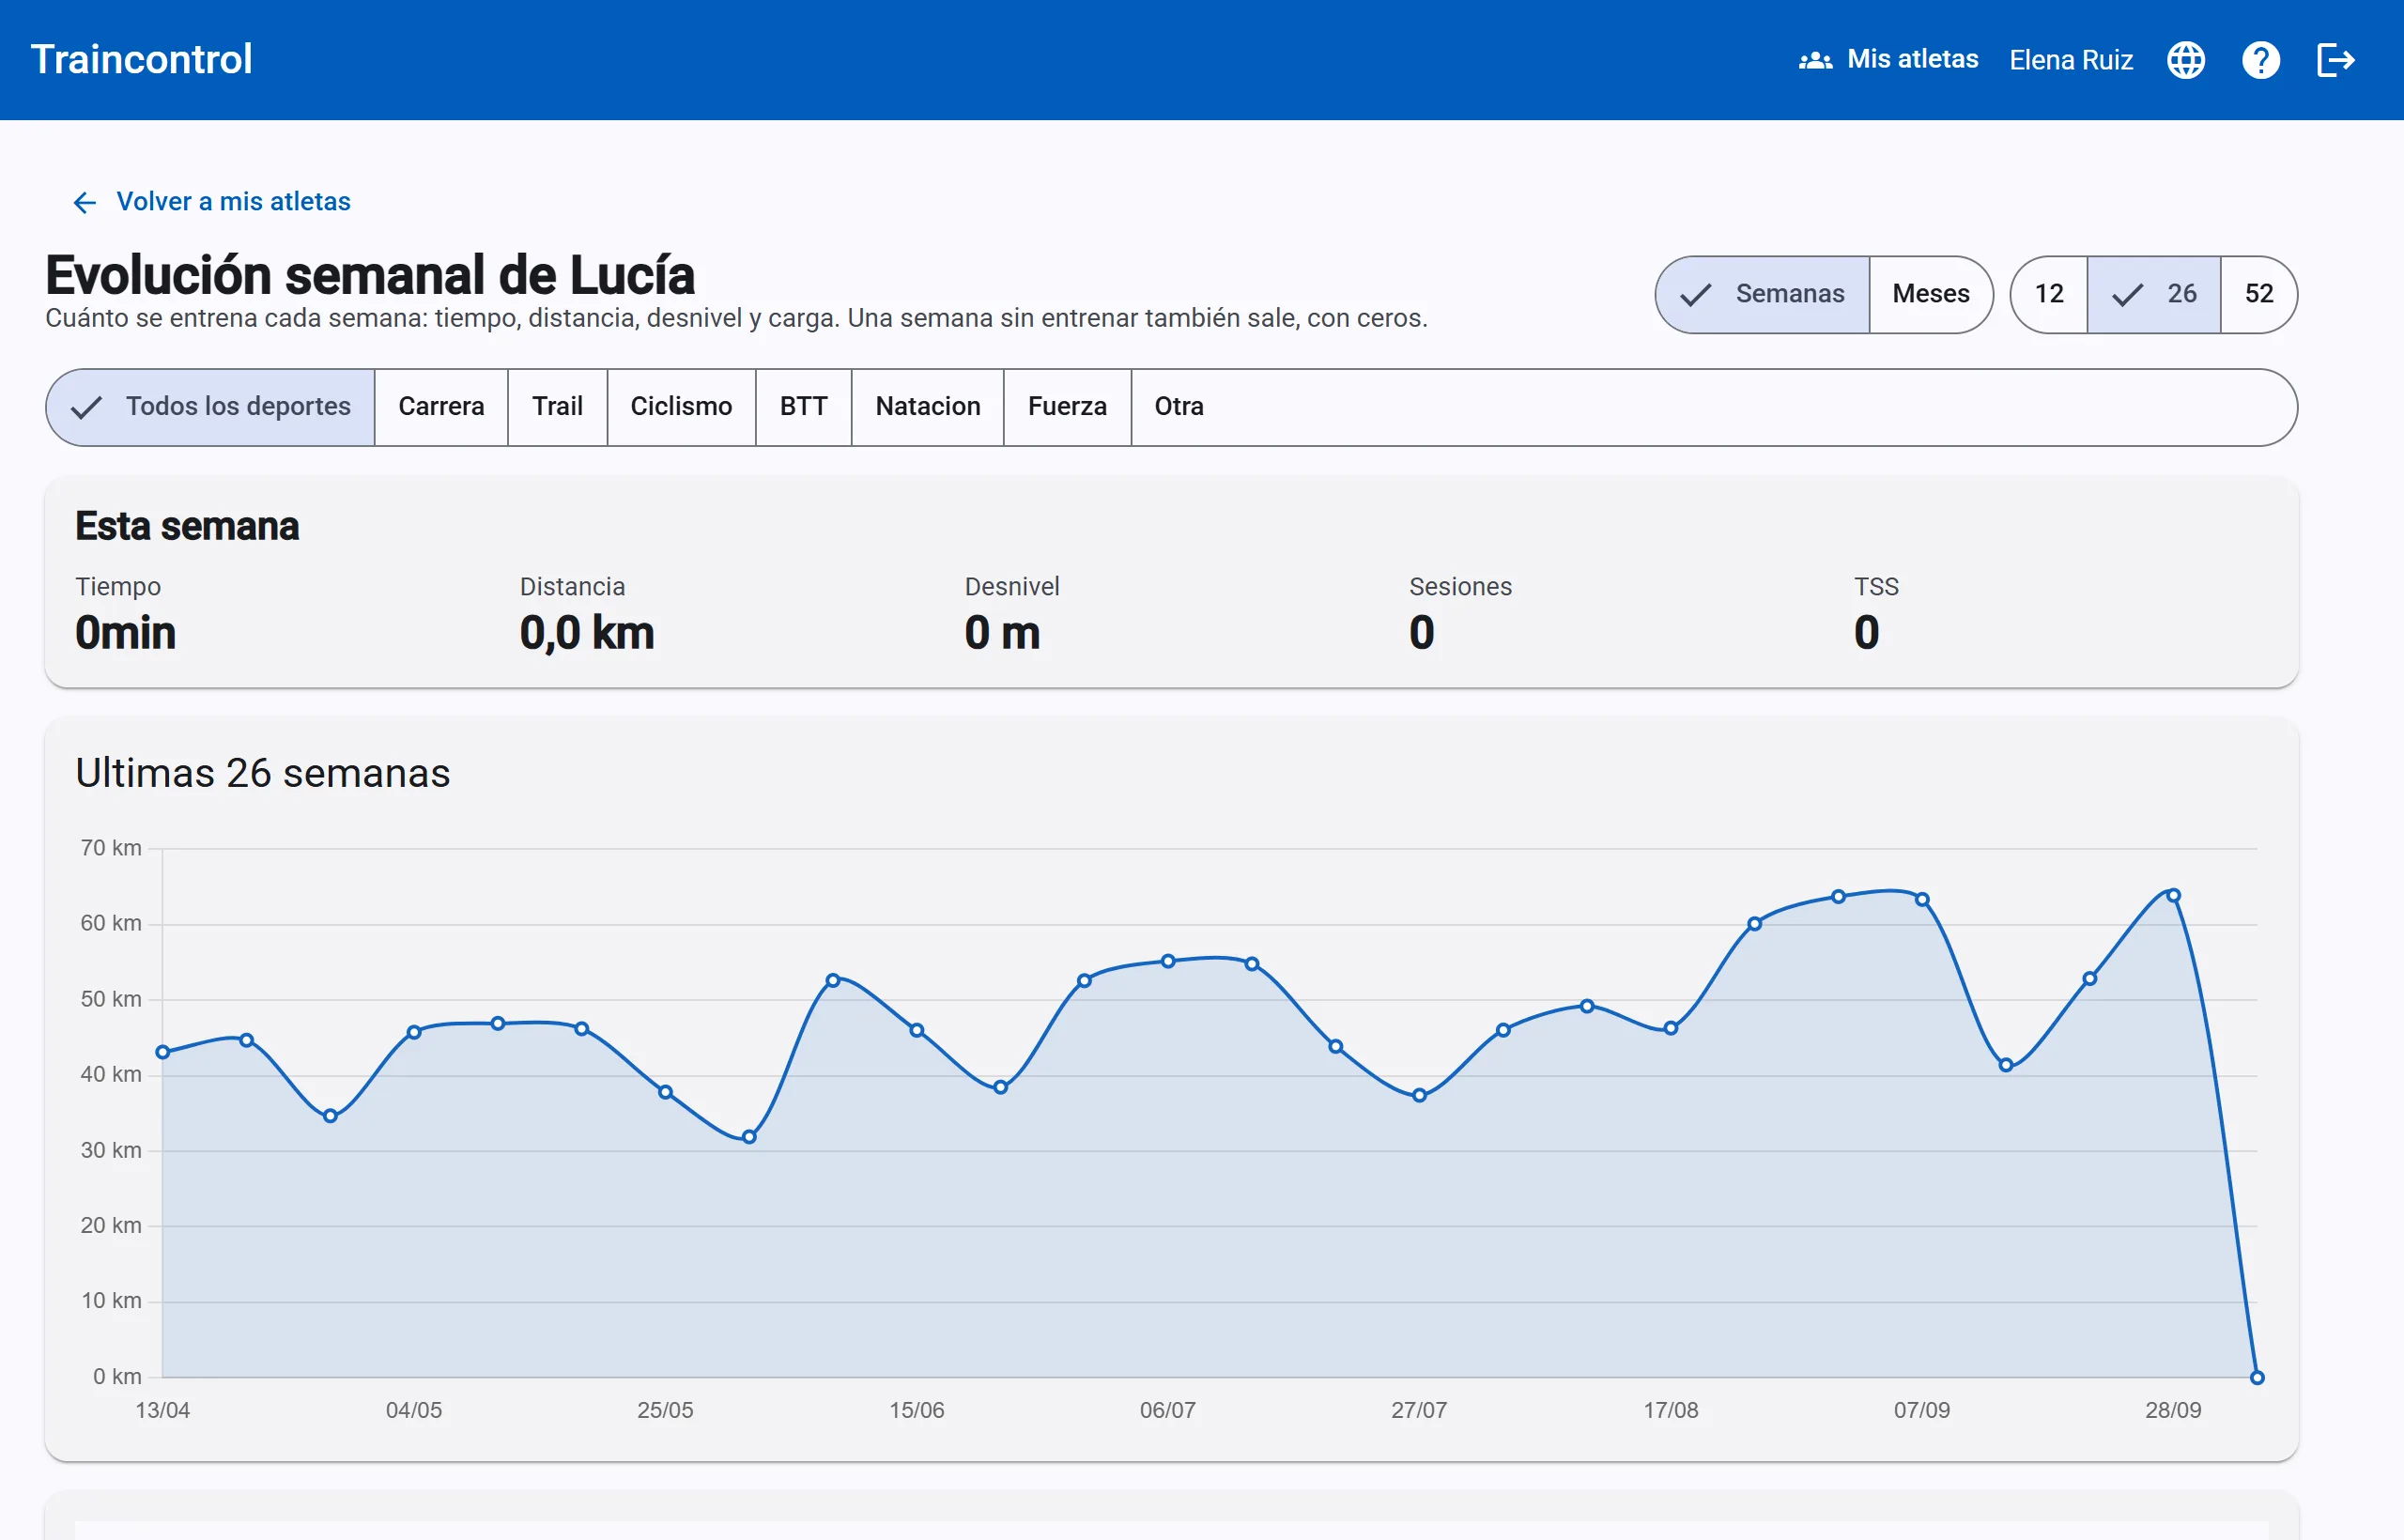The width and height of the screenshot is (2404, 1540).
Task: Click the group icon beside Mis atletas
Action: pos(1815,60)
